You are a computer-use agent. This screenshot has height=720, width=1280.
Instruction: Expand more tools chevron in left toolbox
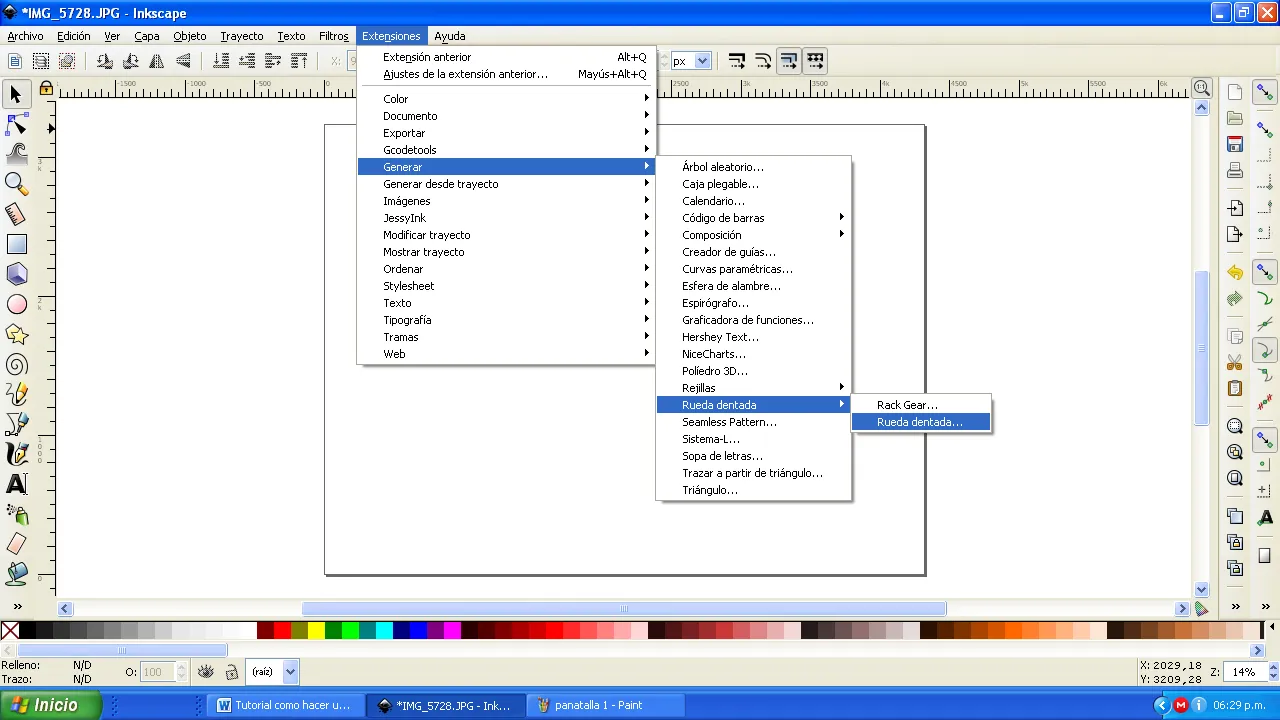(x=16, y=607)
